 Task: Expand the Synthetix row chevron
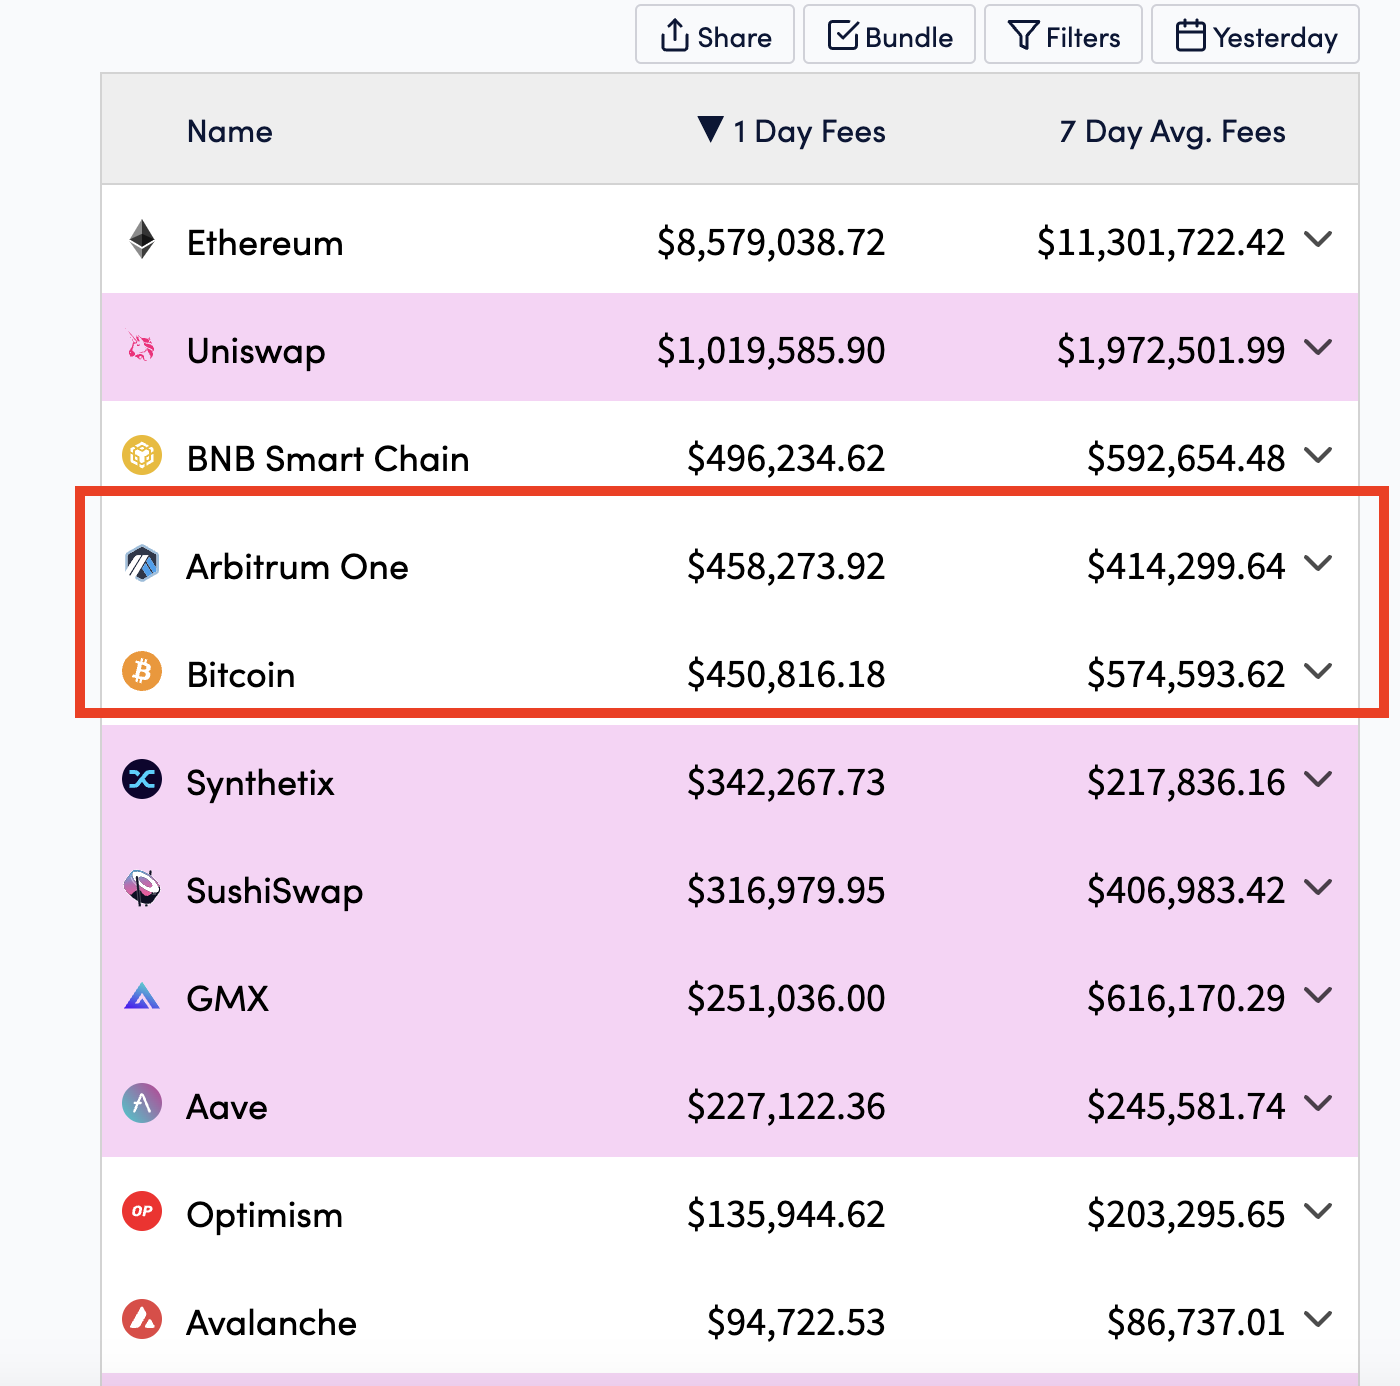click(x=1319, y=779)
